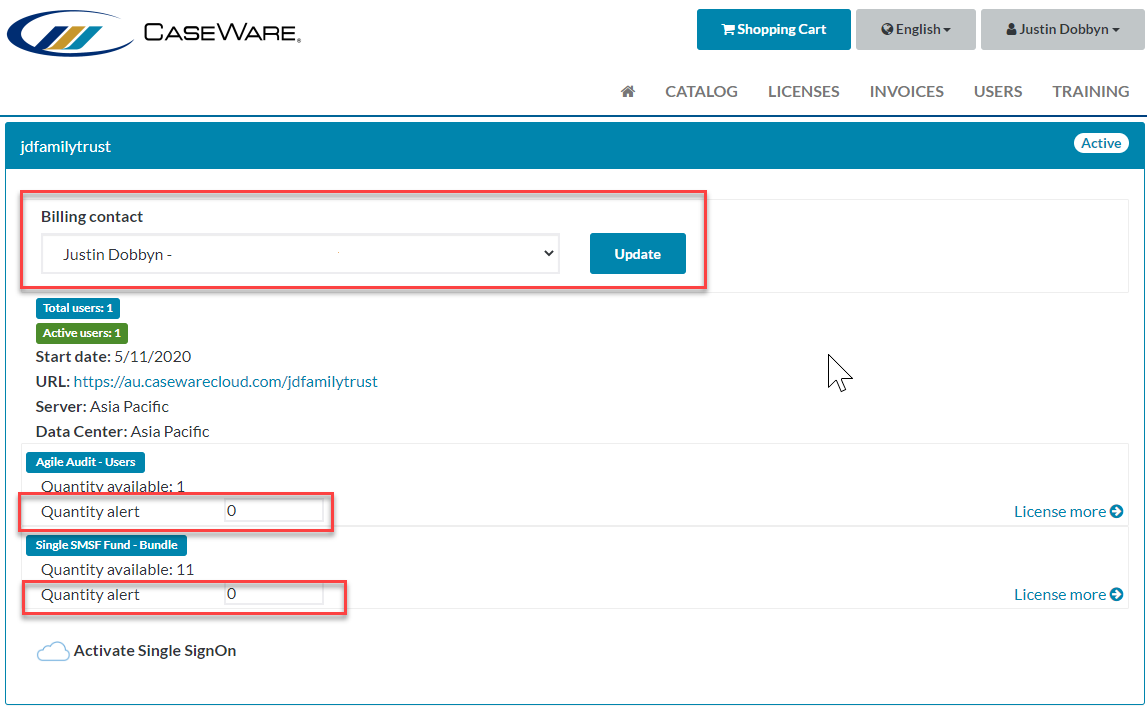Click the jdfamilytrust header title
1147x710 pixels.
[x=66, y=146]
